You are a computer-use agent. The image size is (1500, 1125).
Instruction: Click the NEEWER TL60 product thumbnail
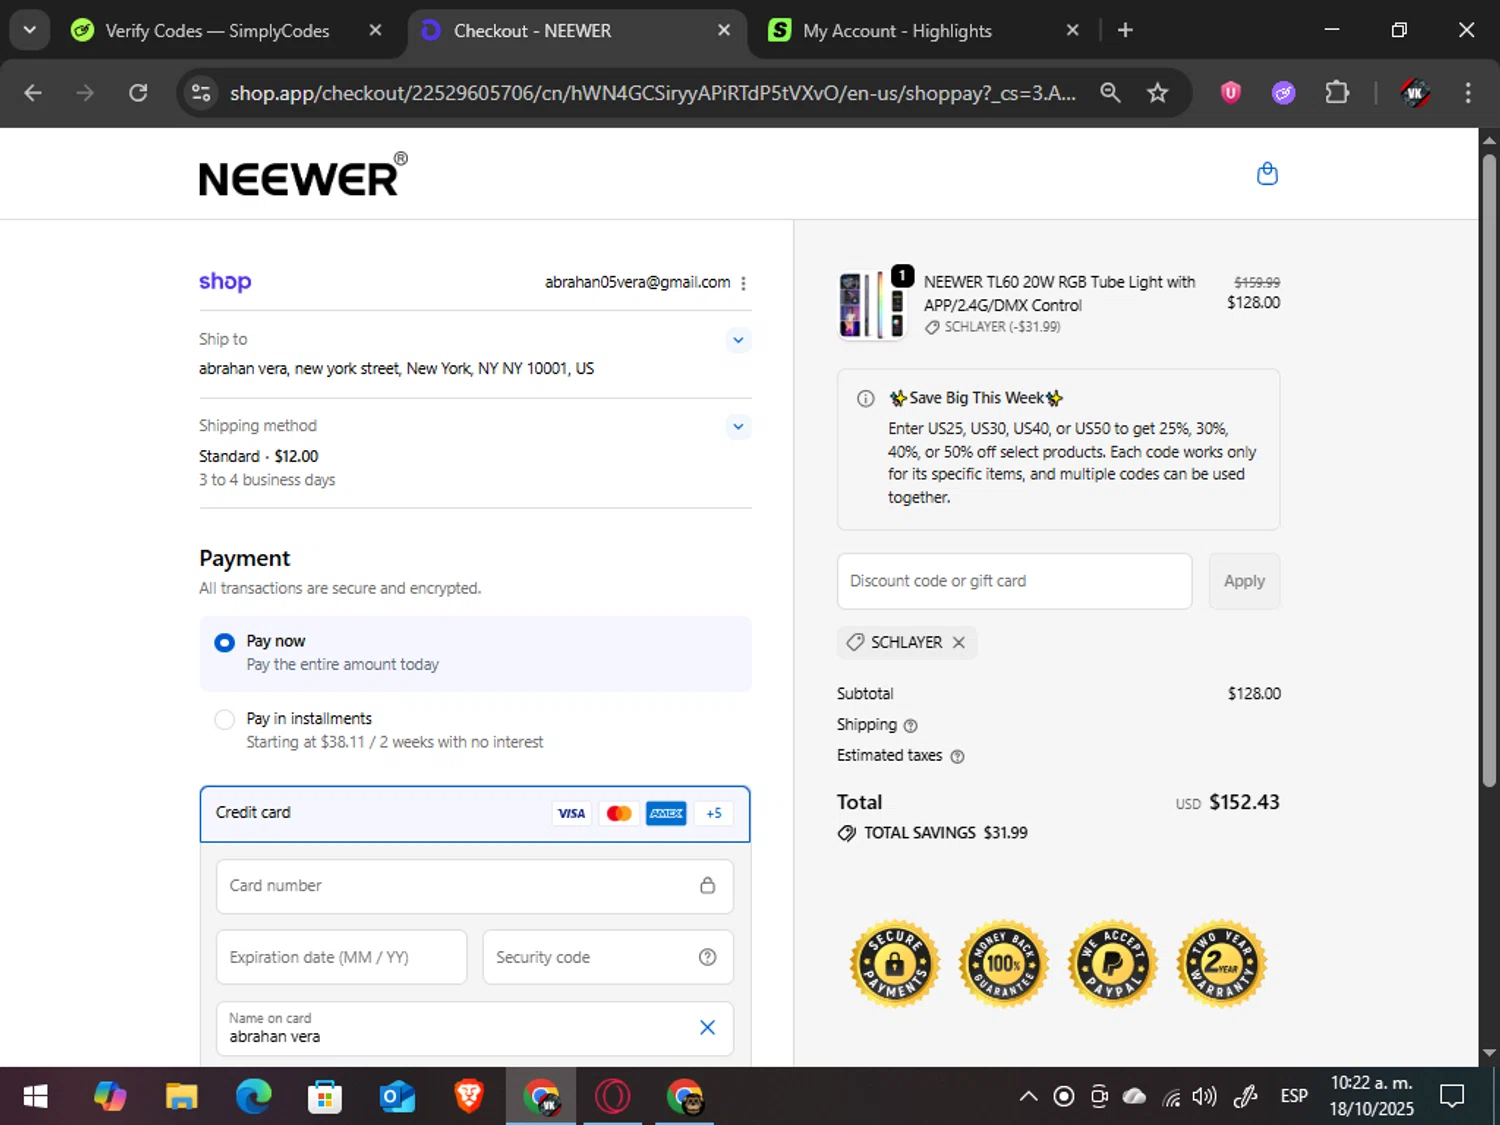click(872, 305)
